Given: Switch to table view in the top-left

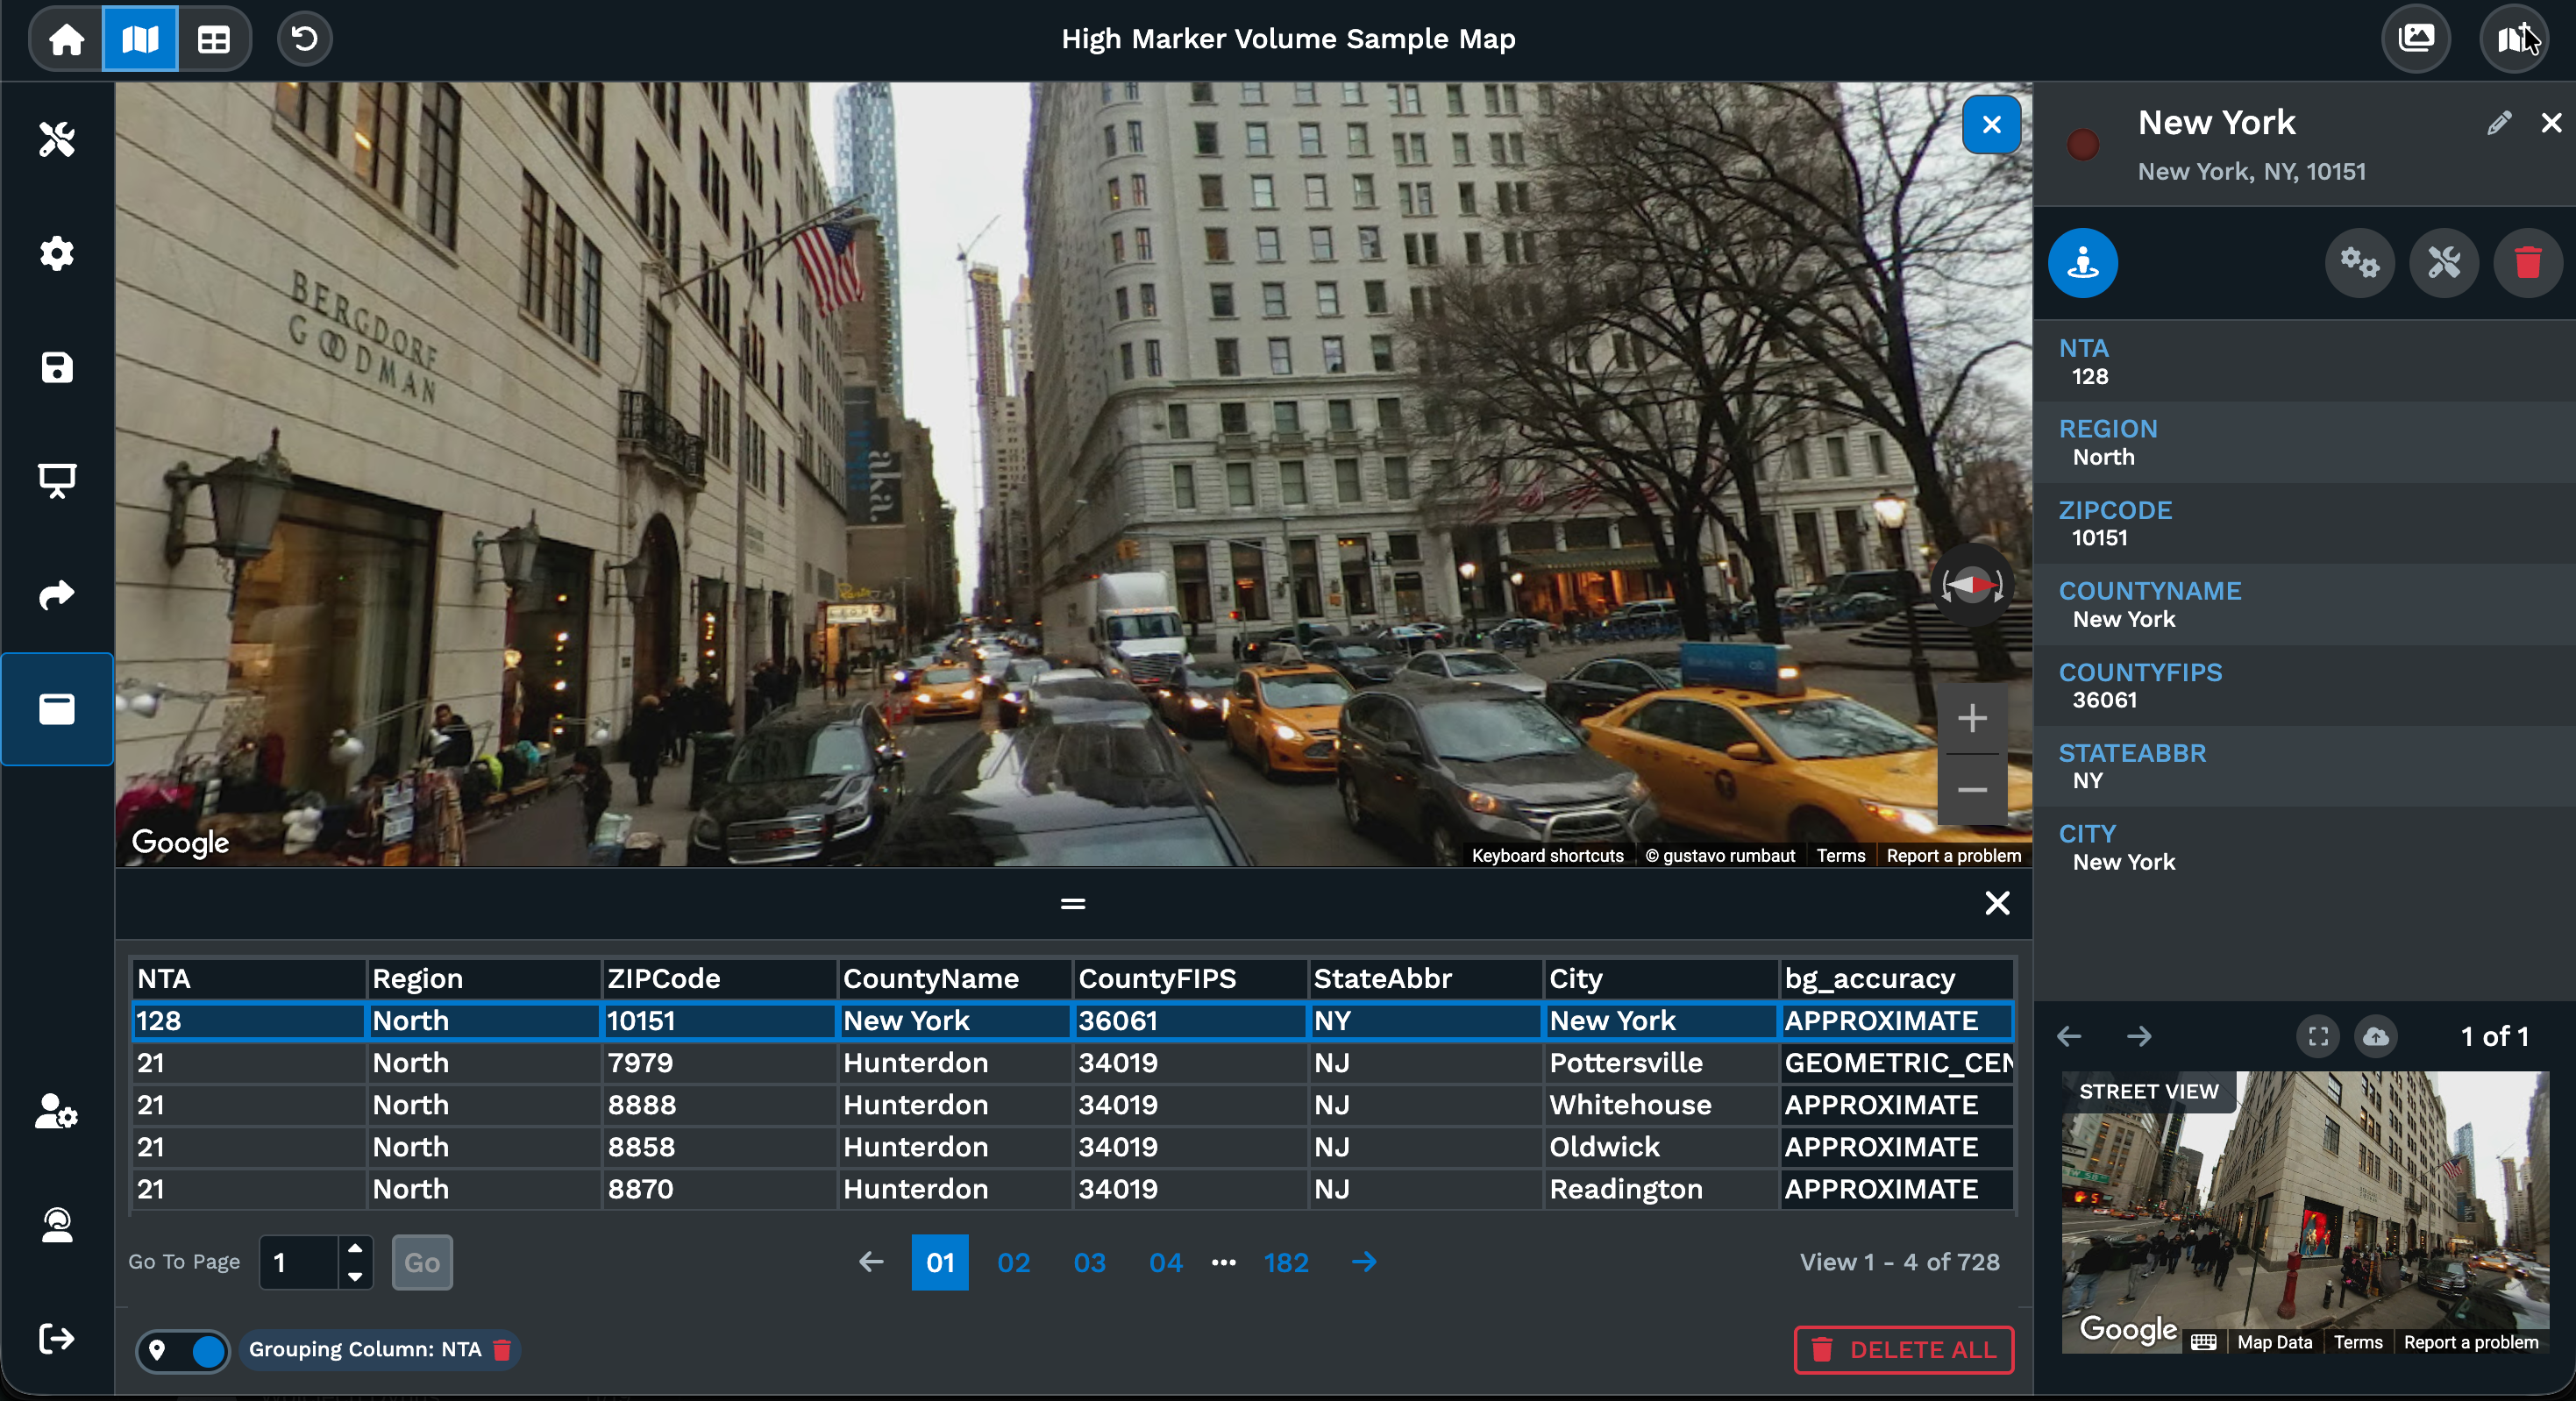Looking at the screenshot, I should pyautogui.click(x=213, y=39).
